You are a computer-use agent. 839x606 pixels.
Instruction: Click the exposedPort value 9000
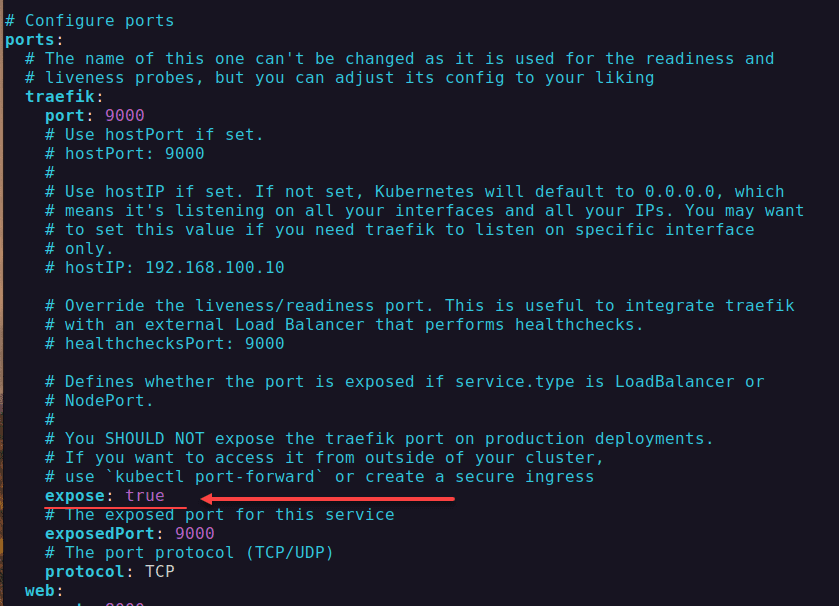195,534
